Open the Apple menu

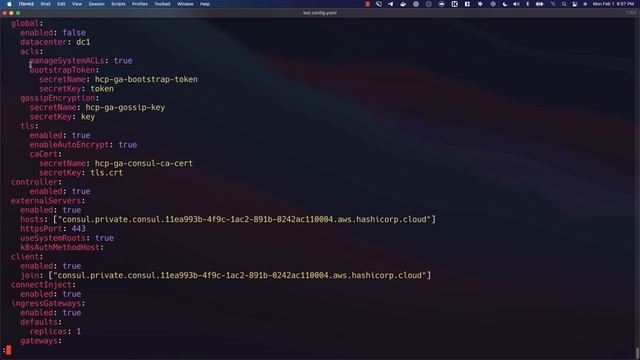9,4
